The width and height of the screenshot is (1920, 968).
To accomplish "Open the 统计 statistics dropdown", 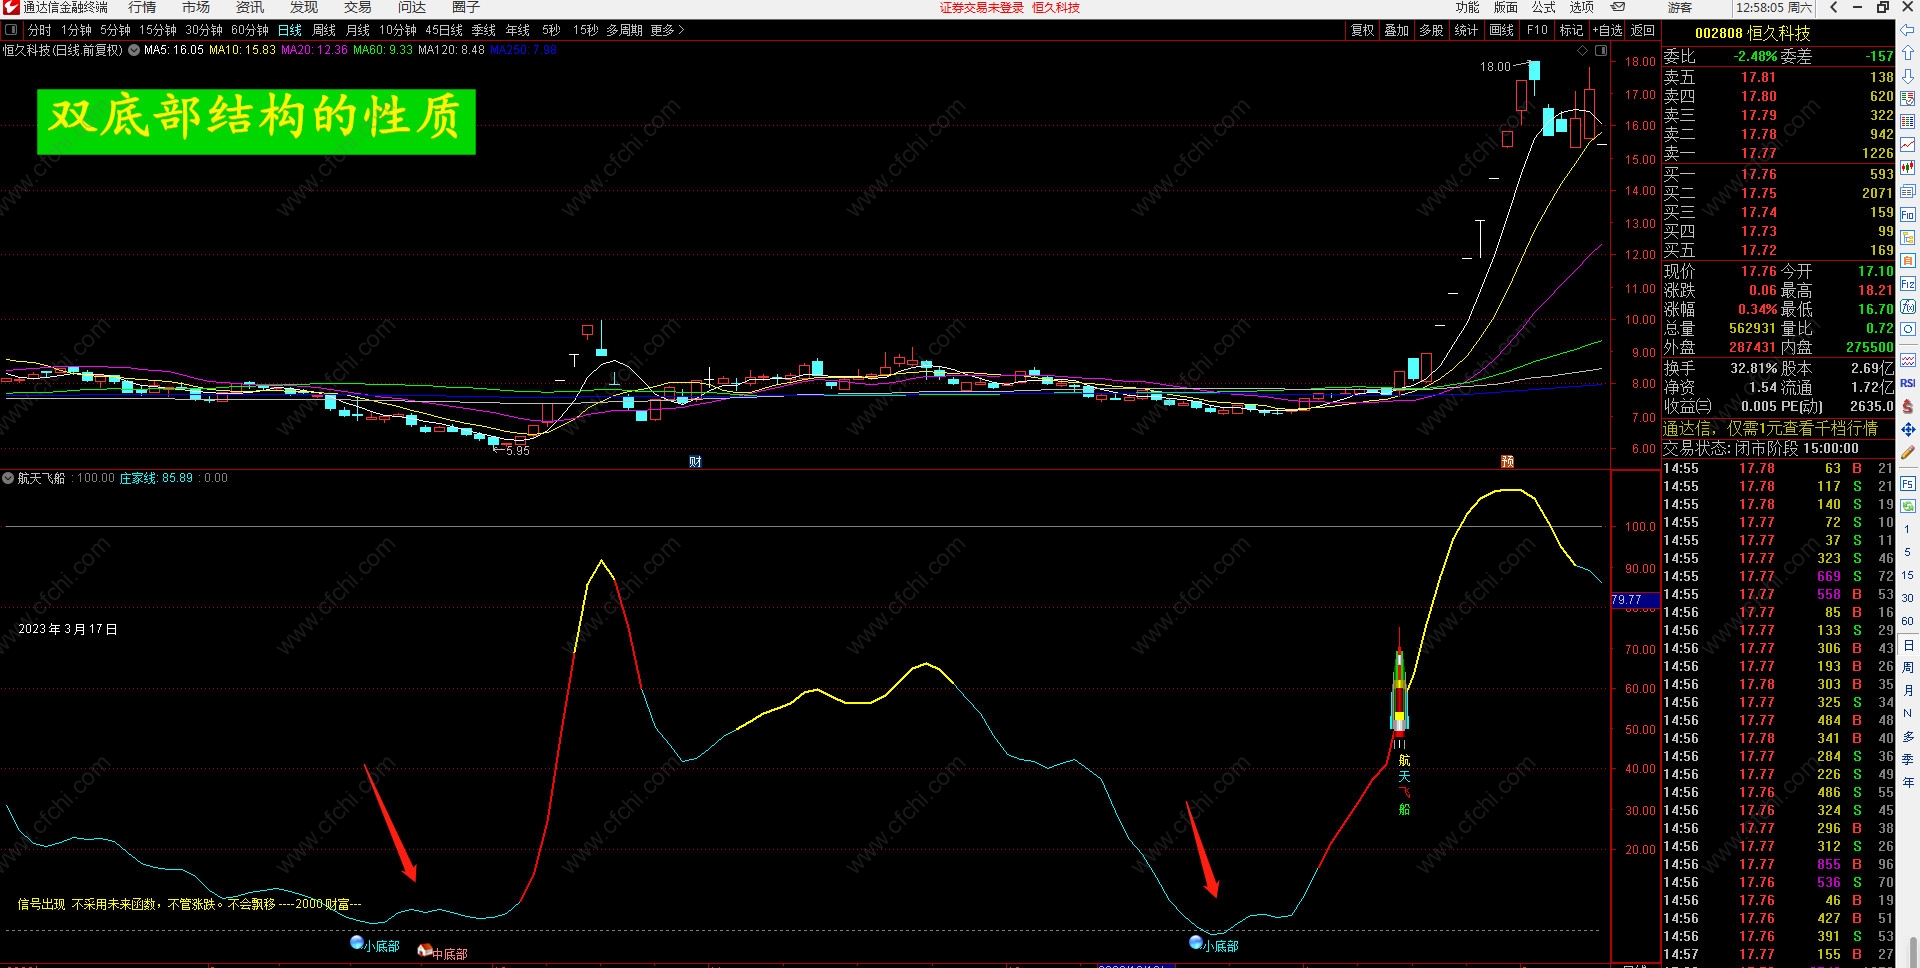I will coord(1466,30).
